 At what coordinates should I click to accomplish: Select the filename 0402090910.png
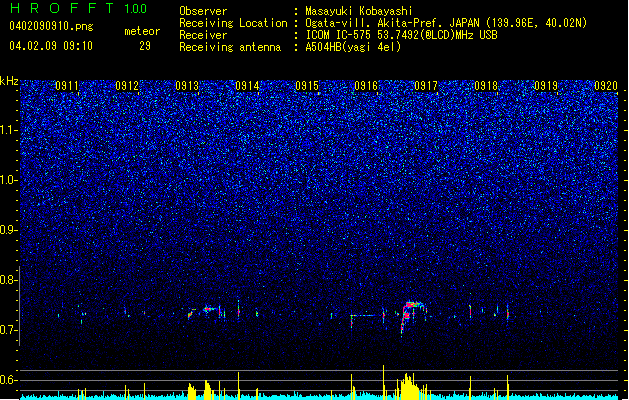tap(51, 26)
